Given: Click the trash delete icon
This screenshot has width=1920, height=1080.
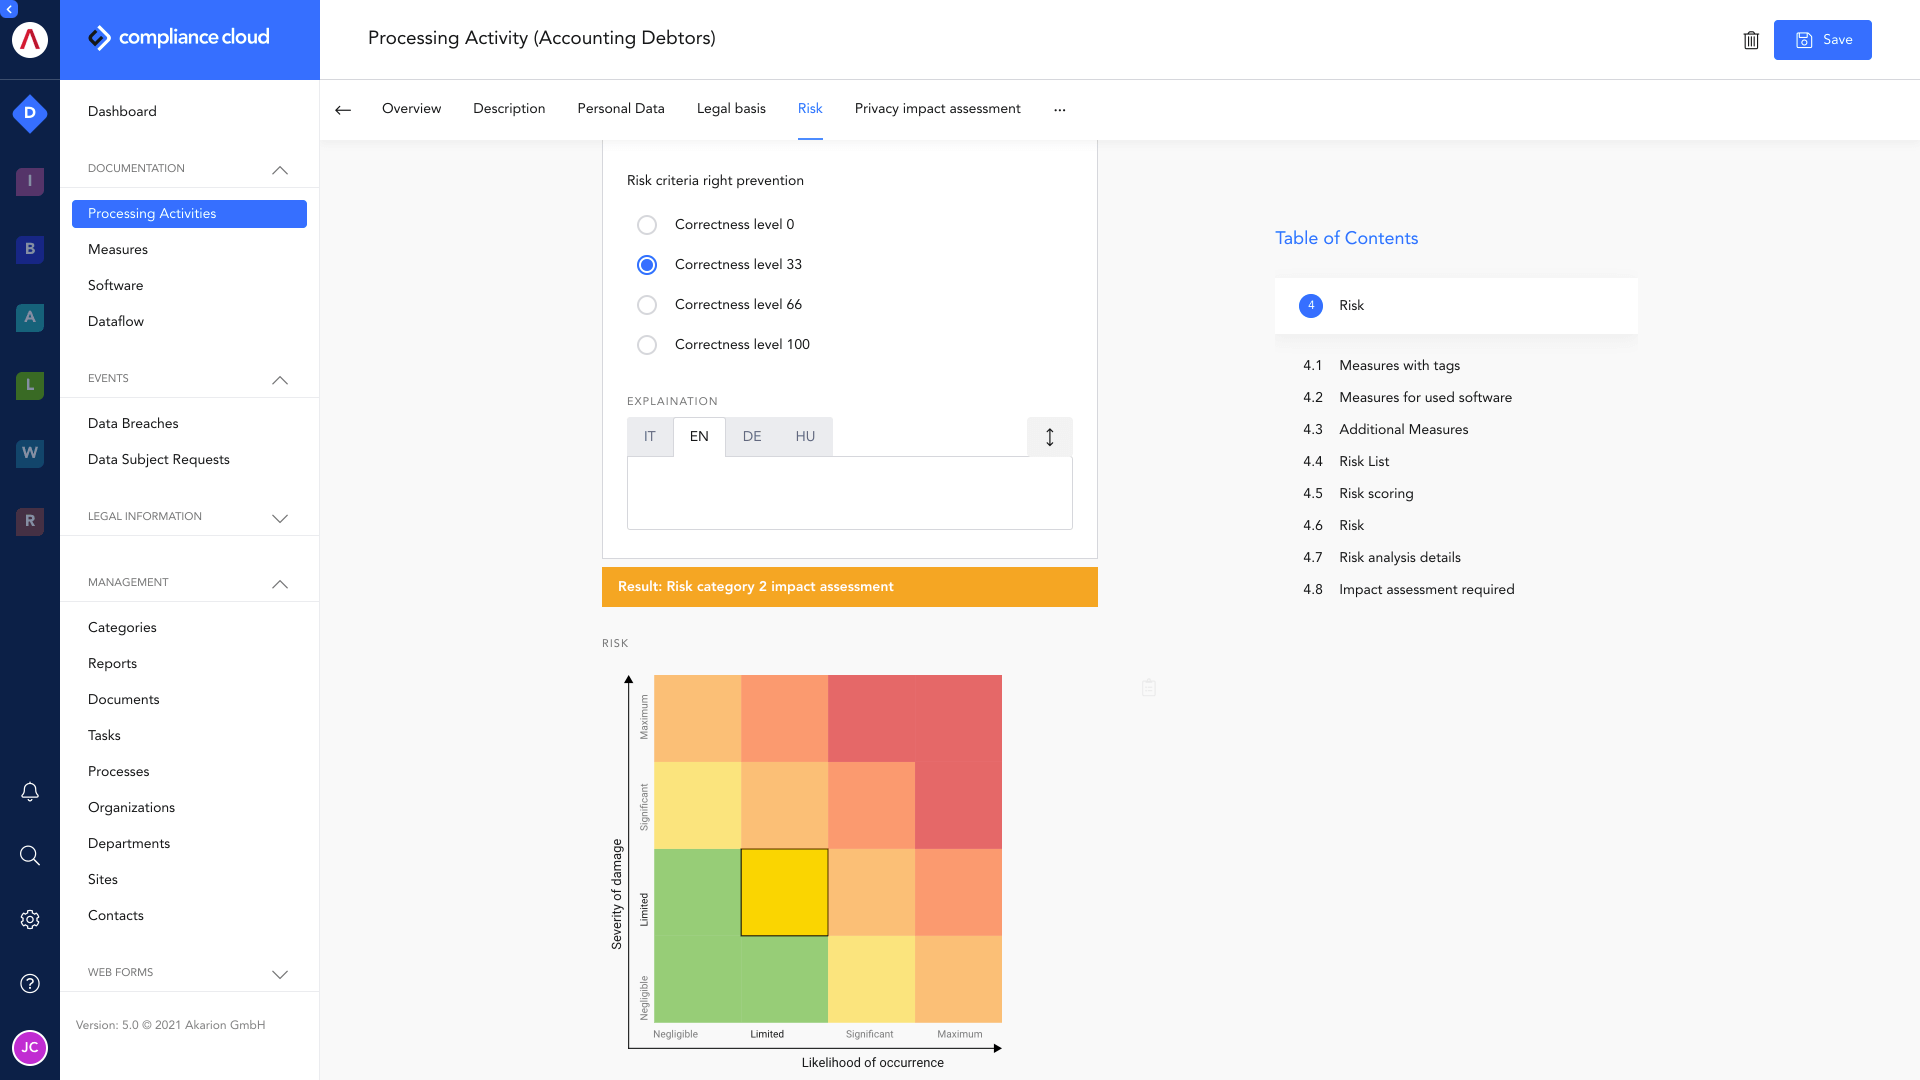Looking at the screenshot, I should coord(1751,40).
